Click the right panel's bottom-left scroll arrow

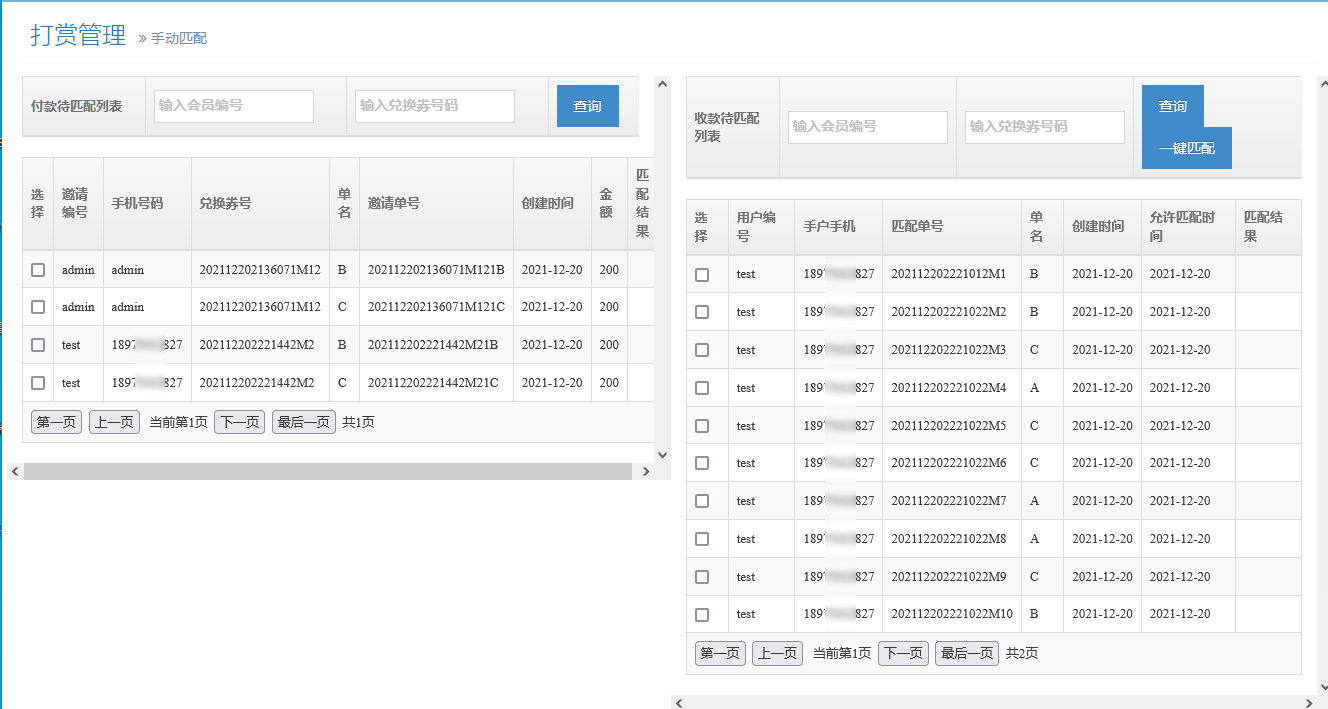pyautogui.click(x=680, y=703)
